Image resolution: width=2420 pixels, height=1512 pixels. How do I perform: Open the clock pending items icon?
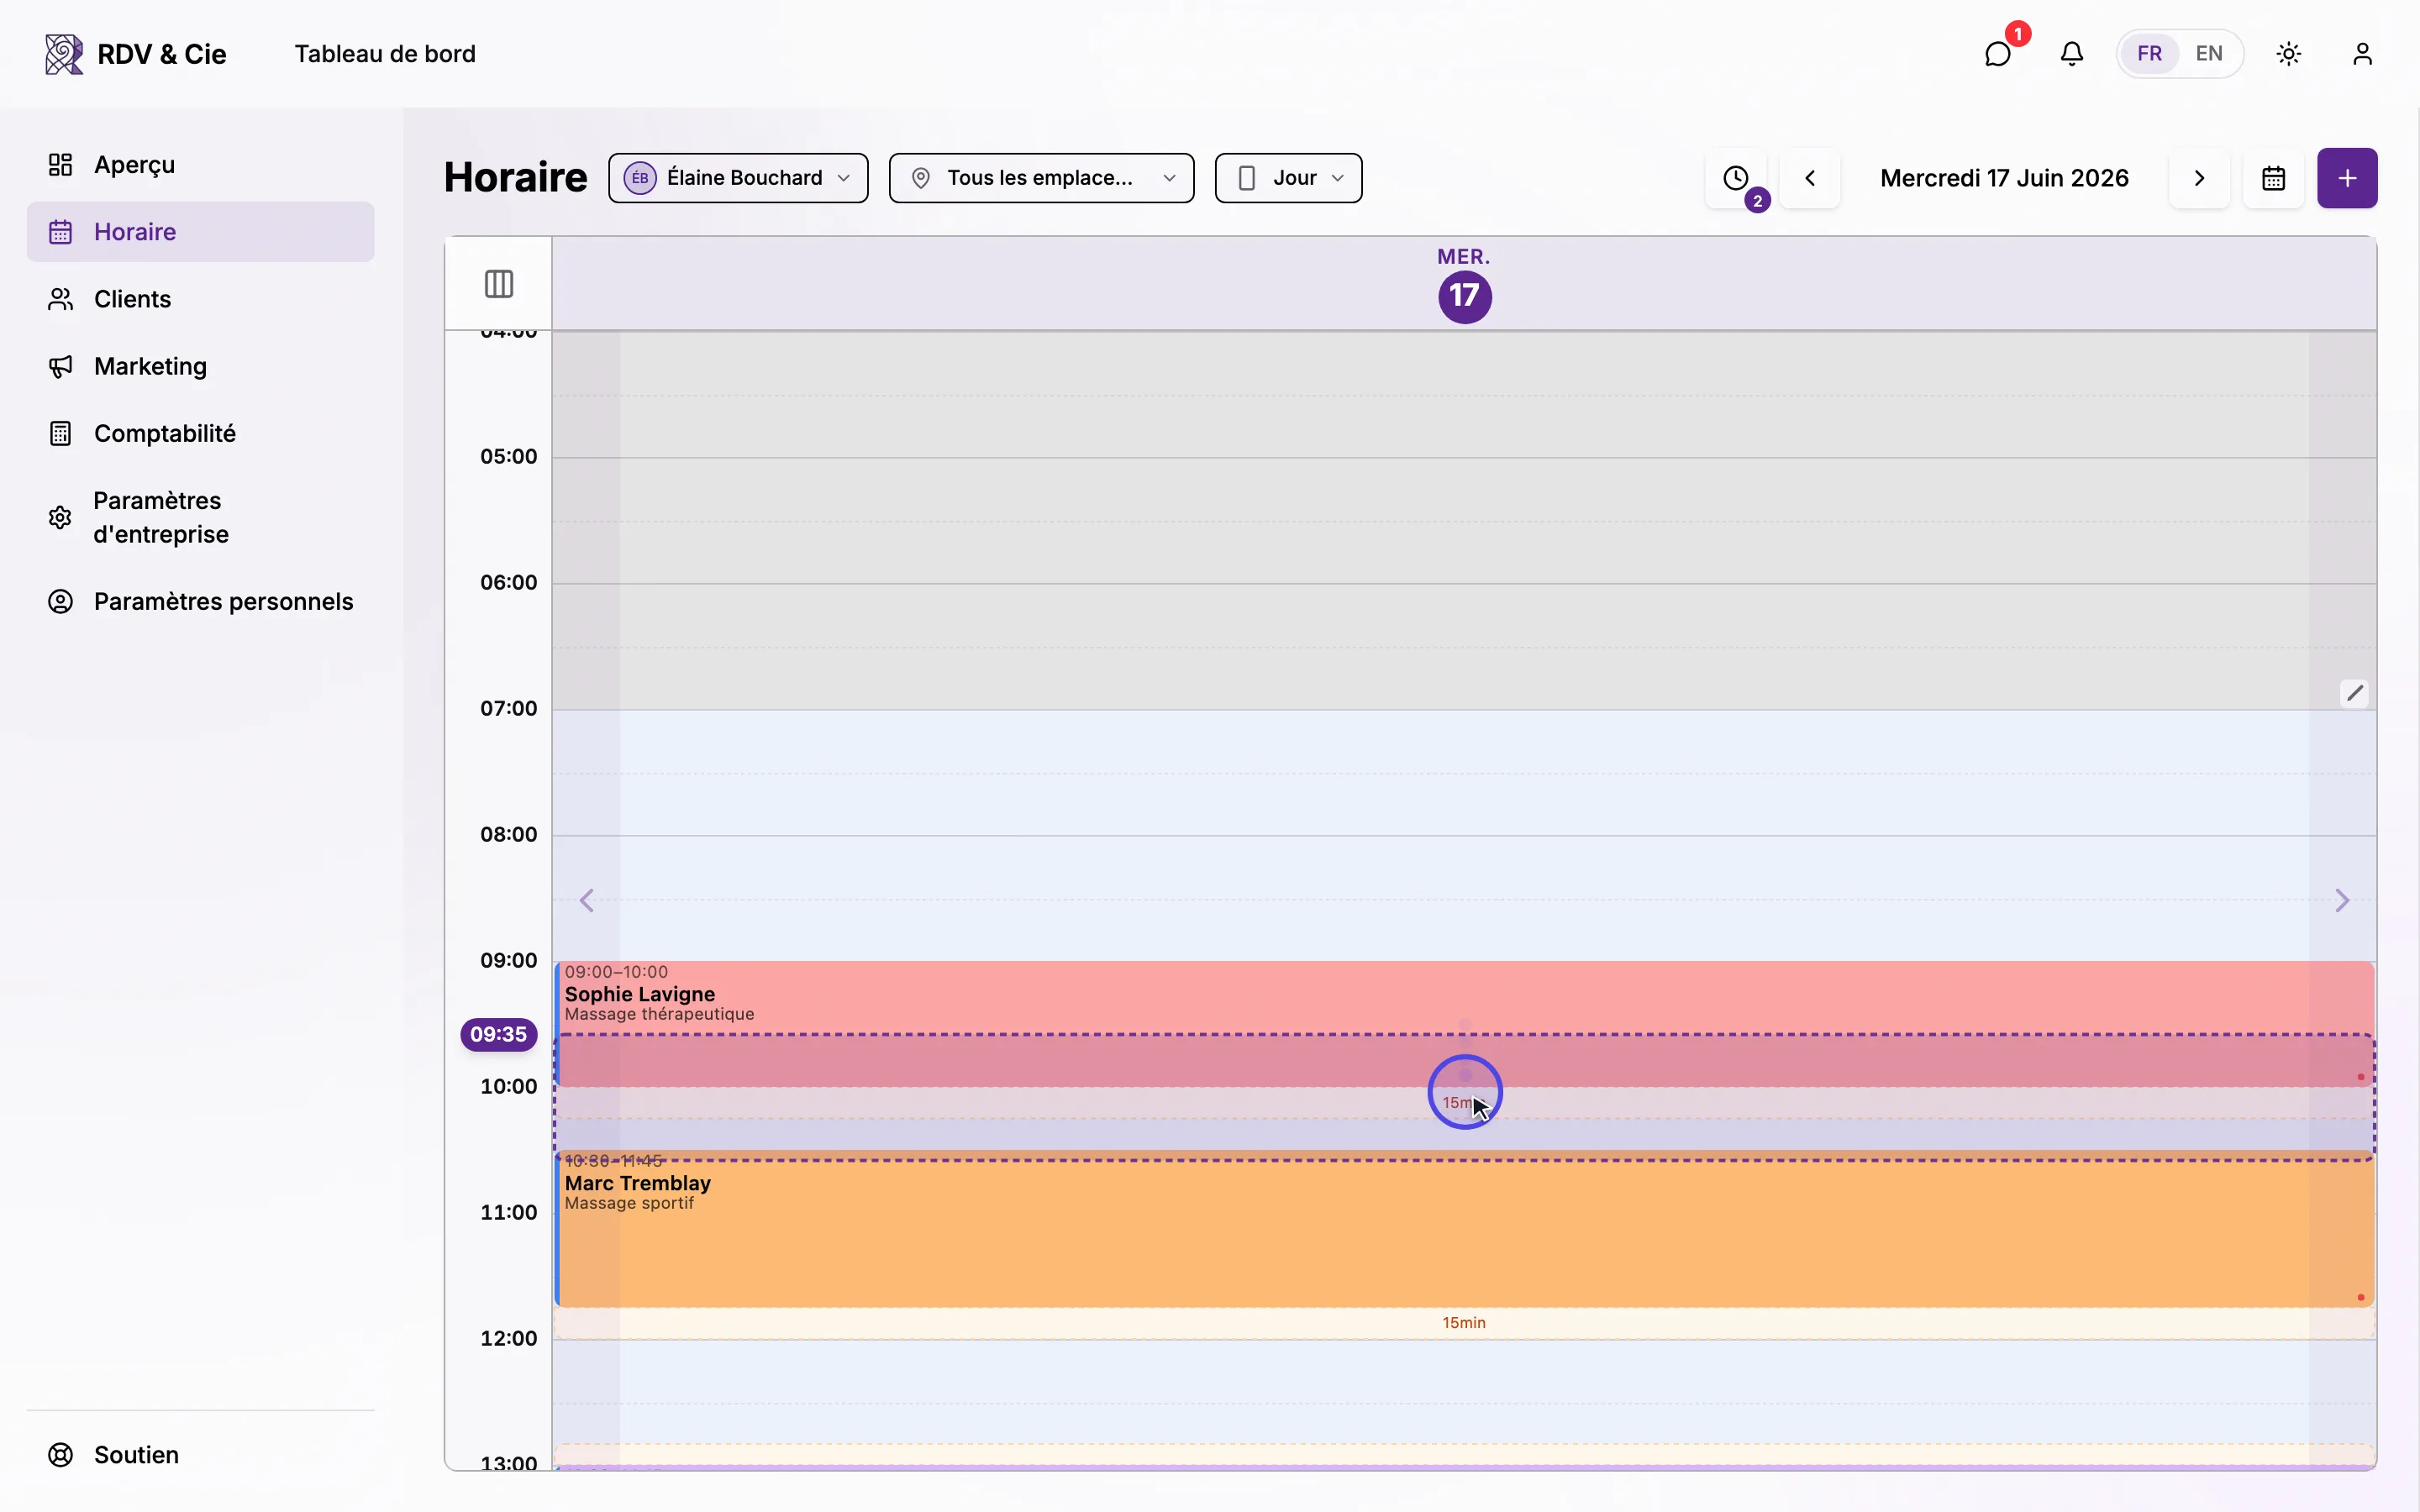pos(1736,178)
